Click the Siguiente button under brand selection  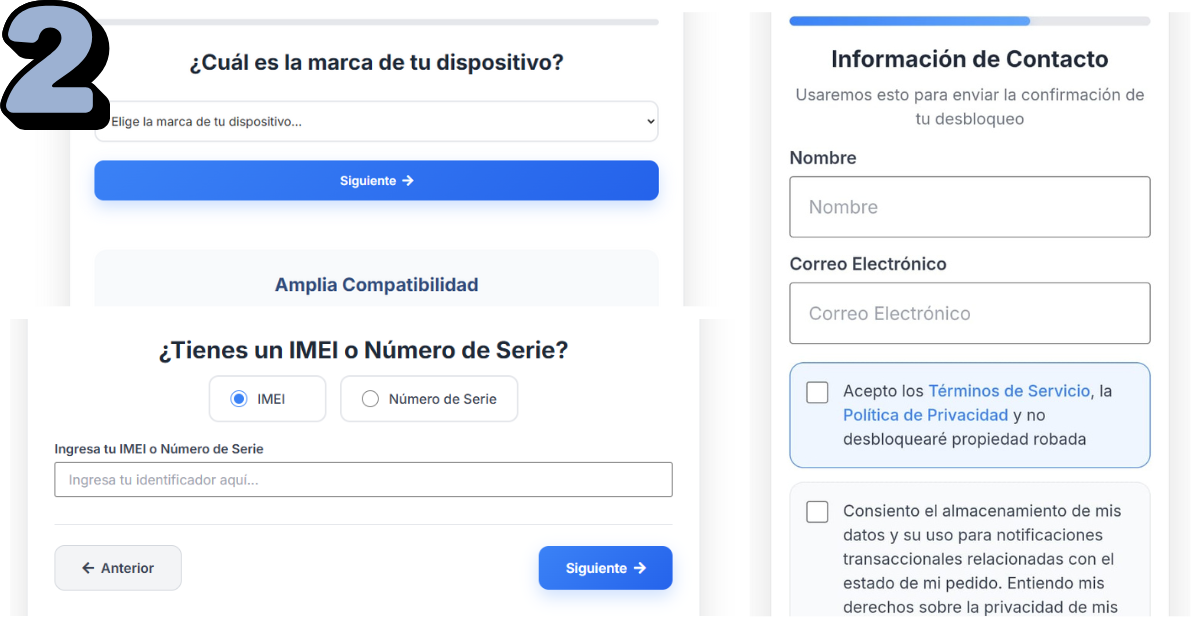coord(376,180)
